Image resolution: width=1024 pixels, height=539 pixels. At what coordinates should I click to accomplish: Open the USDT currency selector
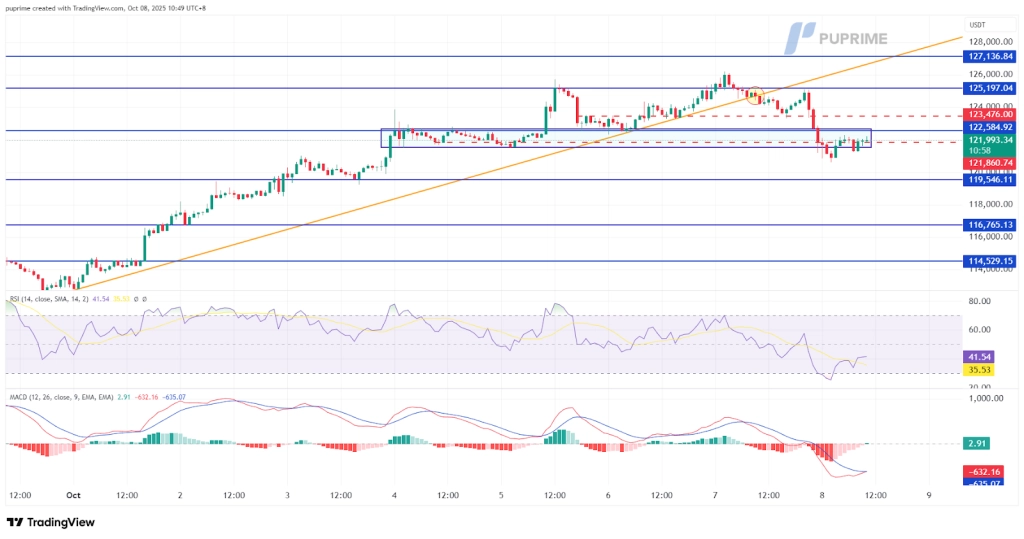click(x=977, y=25)
